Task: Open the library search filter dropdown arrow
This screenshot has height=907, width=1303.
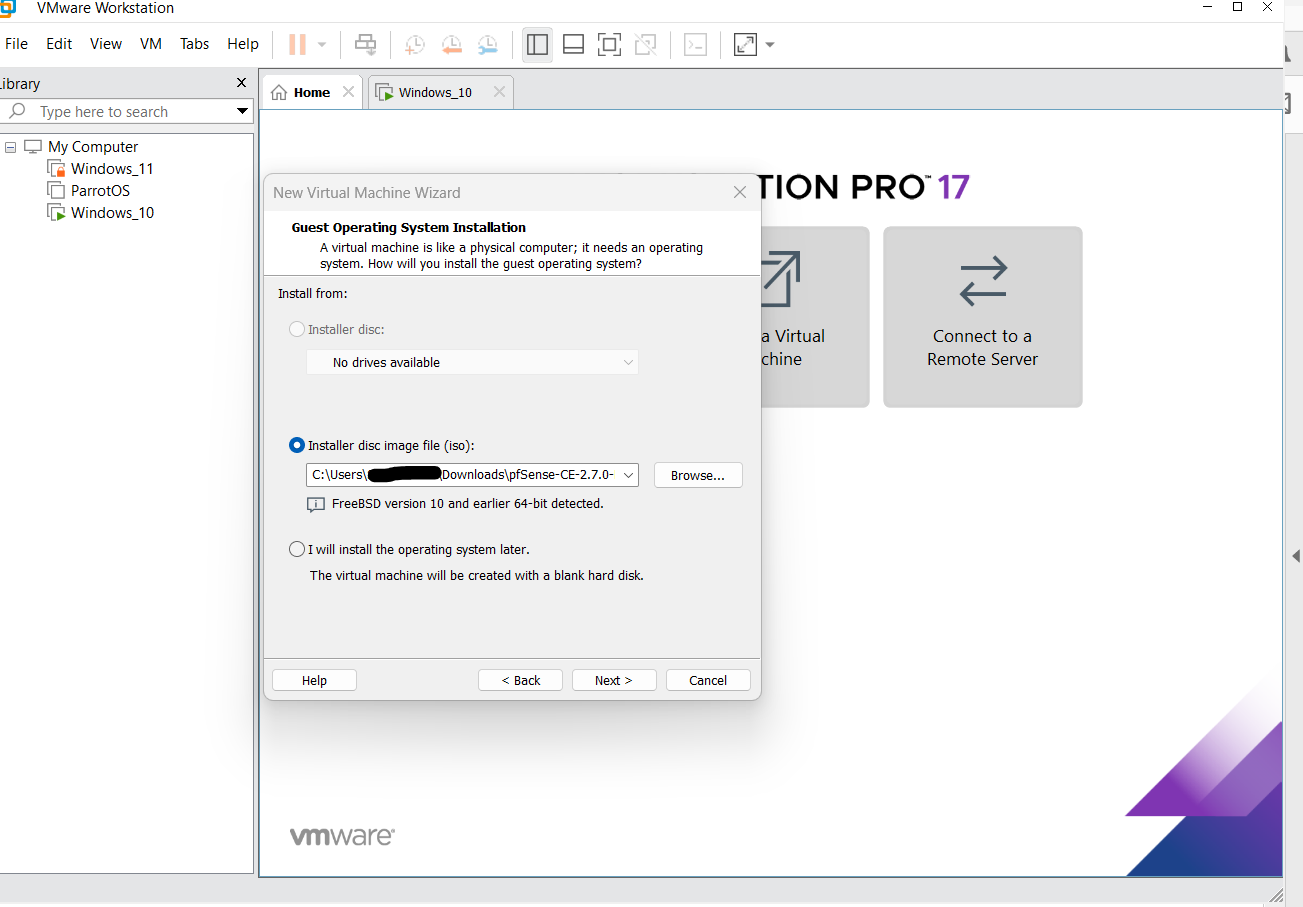Action: 242,112
